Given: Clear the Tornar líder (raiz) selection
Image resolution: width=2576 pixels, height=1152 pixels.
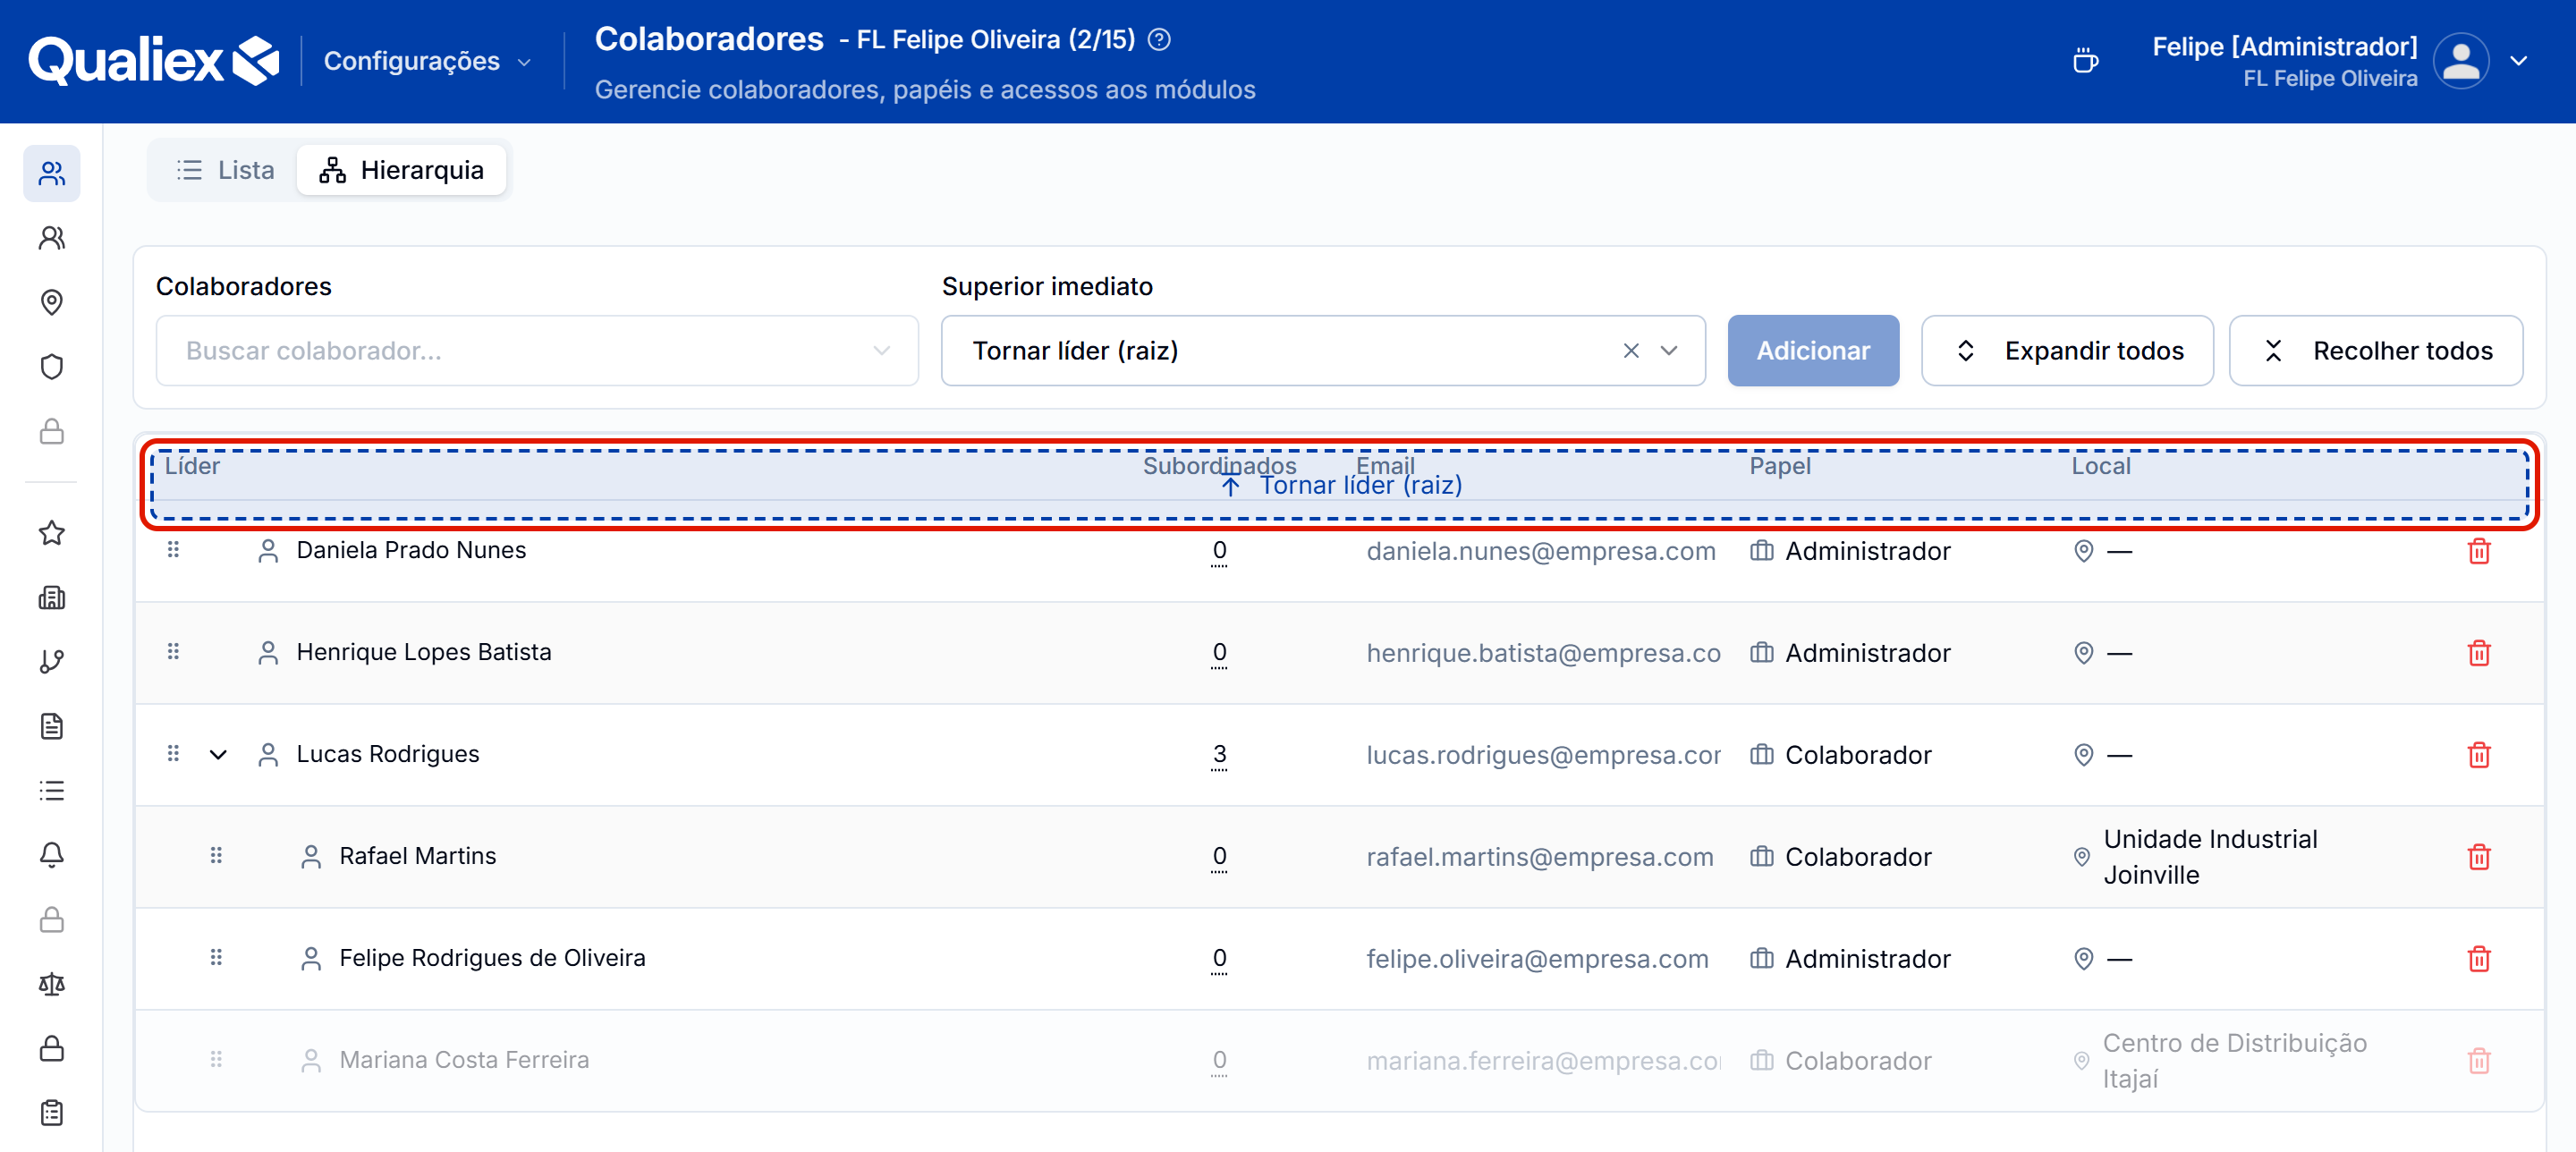Looking at the screenshot, I should (x=1630, y=351).
